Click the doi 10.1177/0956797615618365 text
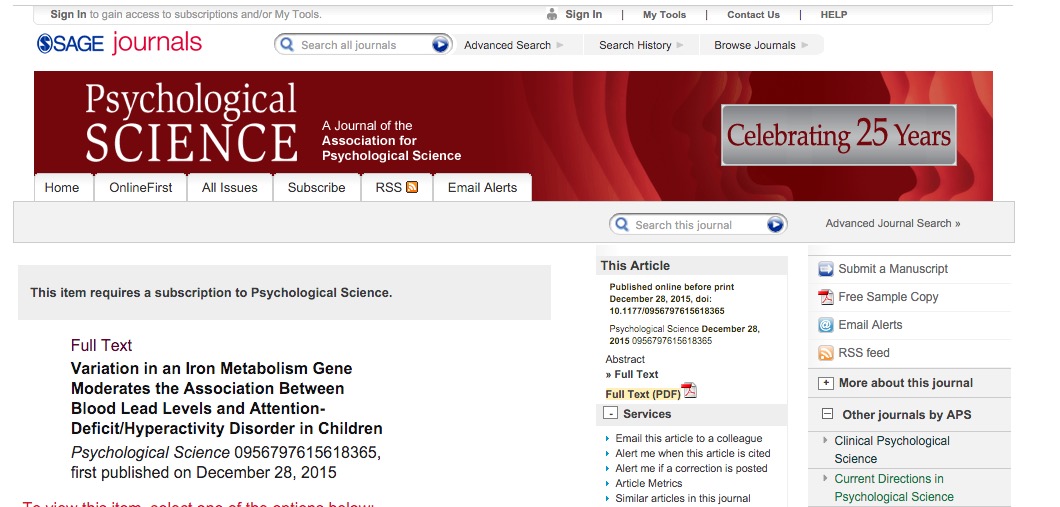Viewport: 1060px width, 507px height. [x=667, y=311]
